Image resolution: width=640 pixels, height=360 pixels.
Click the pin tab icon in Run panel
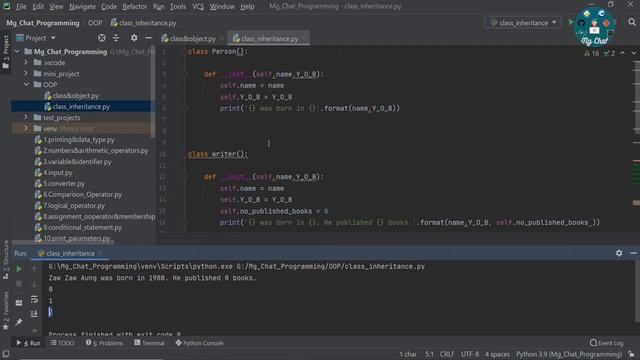pyautogui.click(x=19, y=322)
